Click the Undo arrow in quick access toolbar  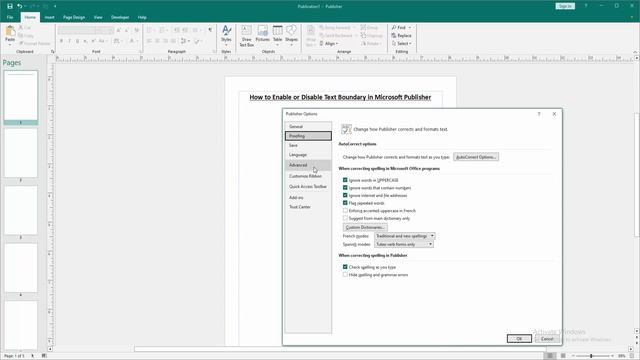coord(20,6)
